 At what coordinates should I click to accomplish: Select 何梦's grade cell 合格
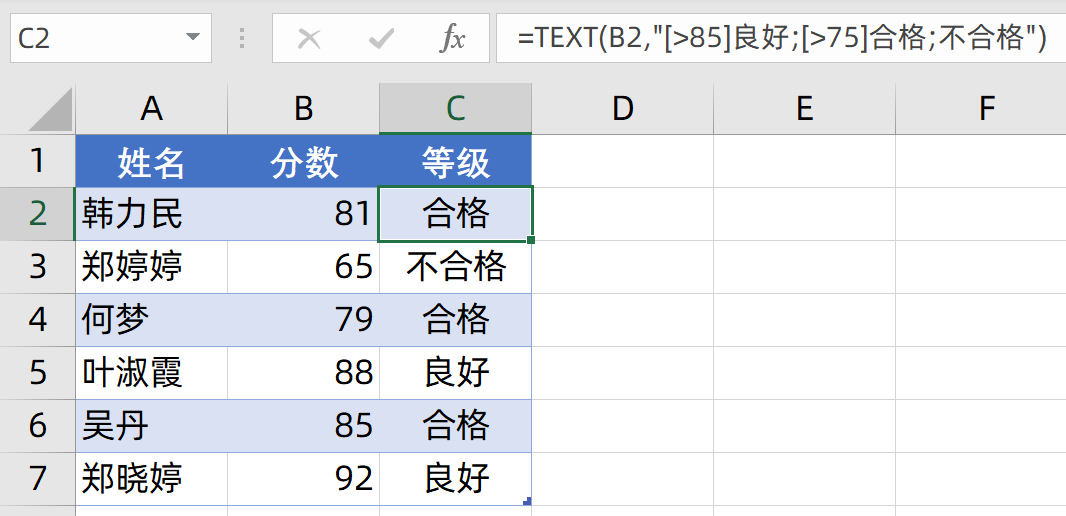tap(455, 320)
